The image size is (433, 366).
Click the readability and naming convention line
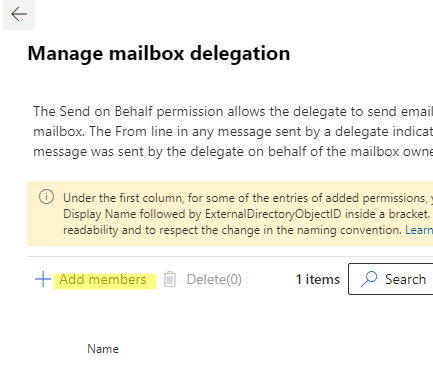[x=232, y=230]
